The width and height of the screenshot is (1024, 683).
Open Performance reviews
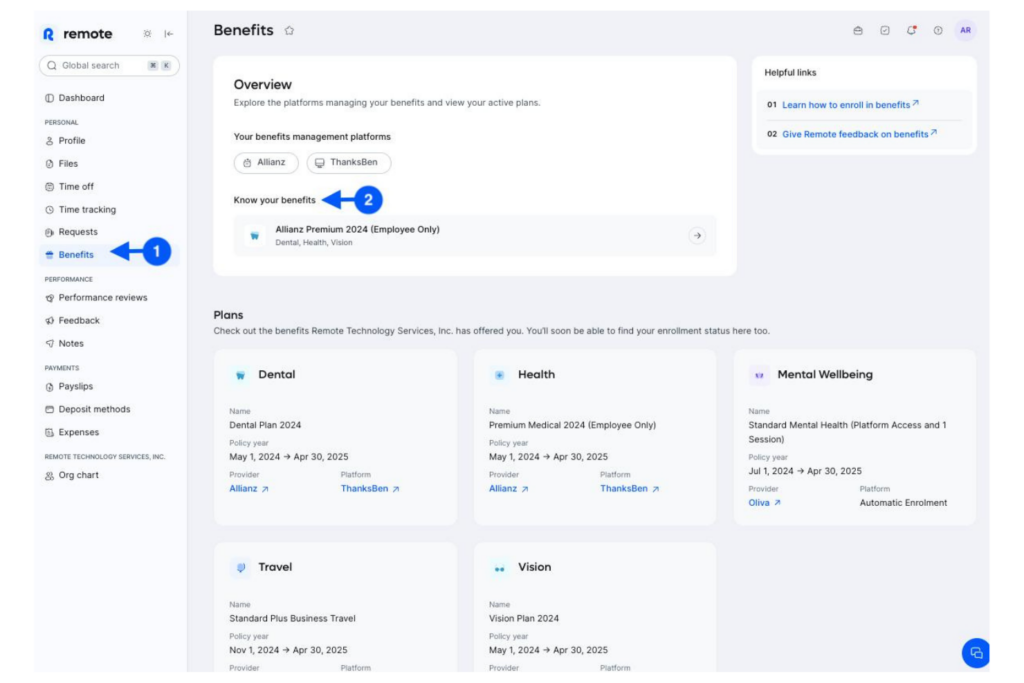pos(103,297)
